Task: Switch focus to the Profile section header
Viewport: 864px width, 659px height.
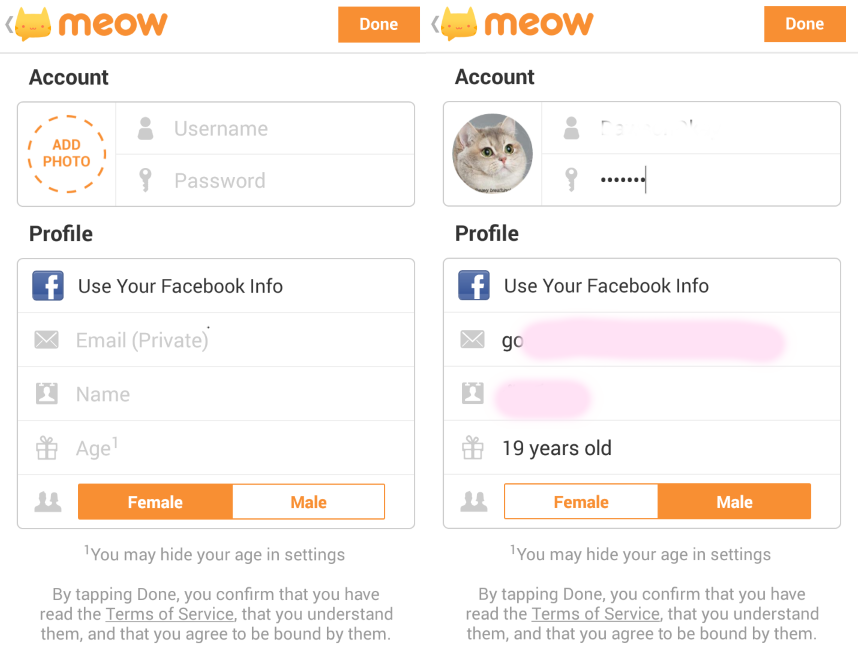Action: coord(60,233)
